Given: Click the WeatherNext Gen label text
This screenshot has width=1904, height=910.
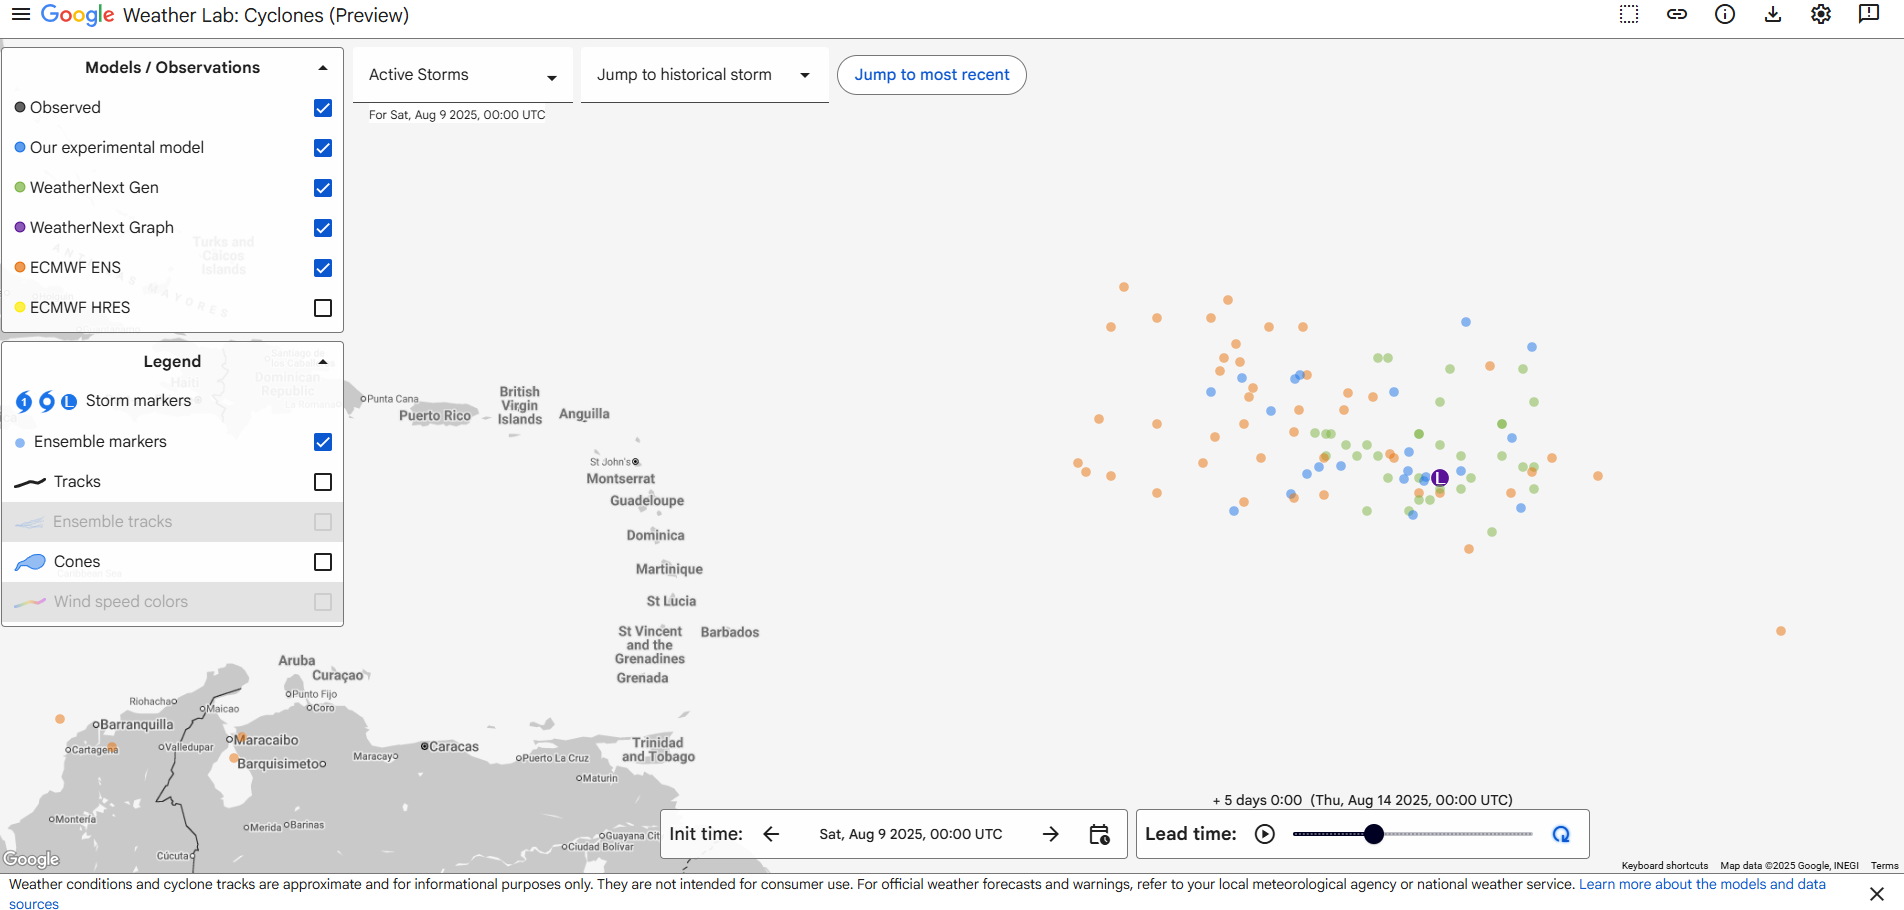Looking at the screenshot, I should 94,187.
